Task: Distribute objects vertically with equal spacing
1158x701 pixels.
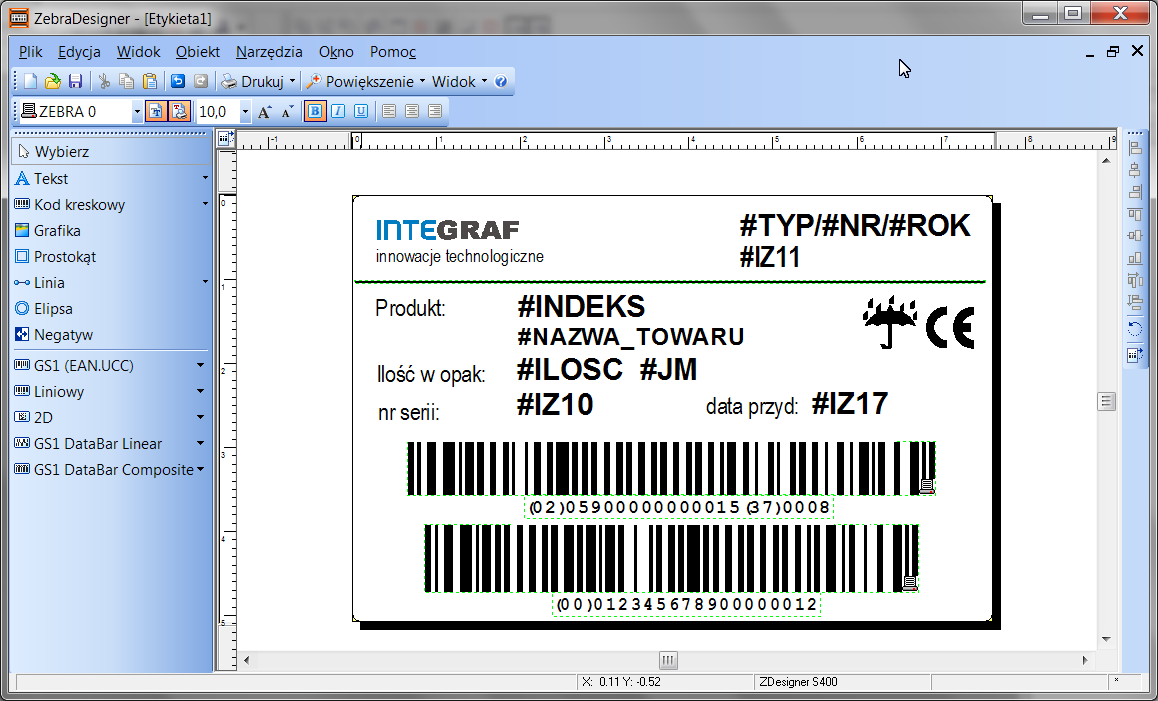Action: 1135,301
